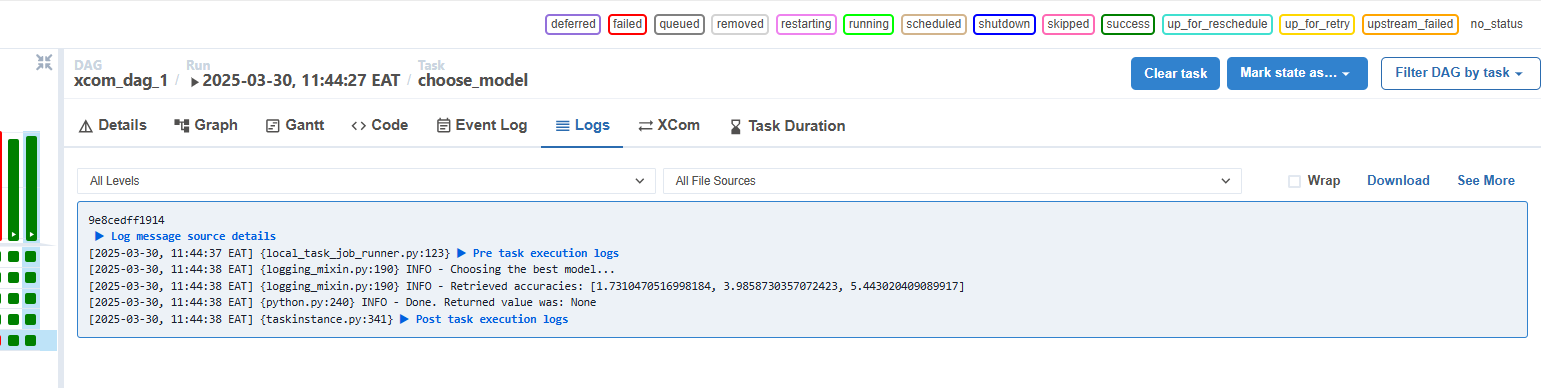
Task: Open the Gantt tab
Action: (295, 126)
